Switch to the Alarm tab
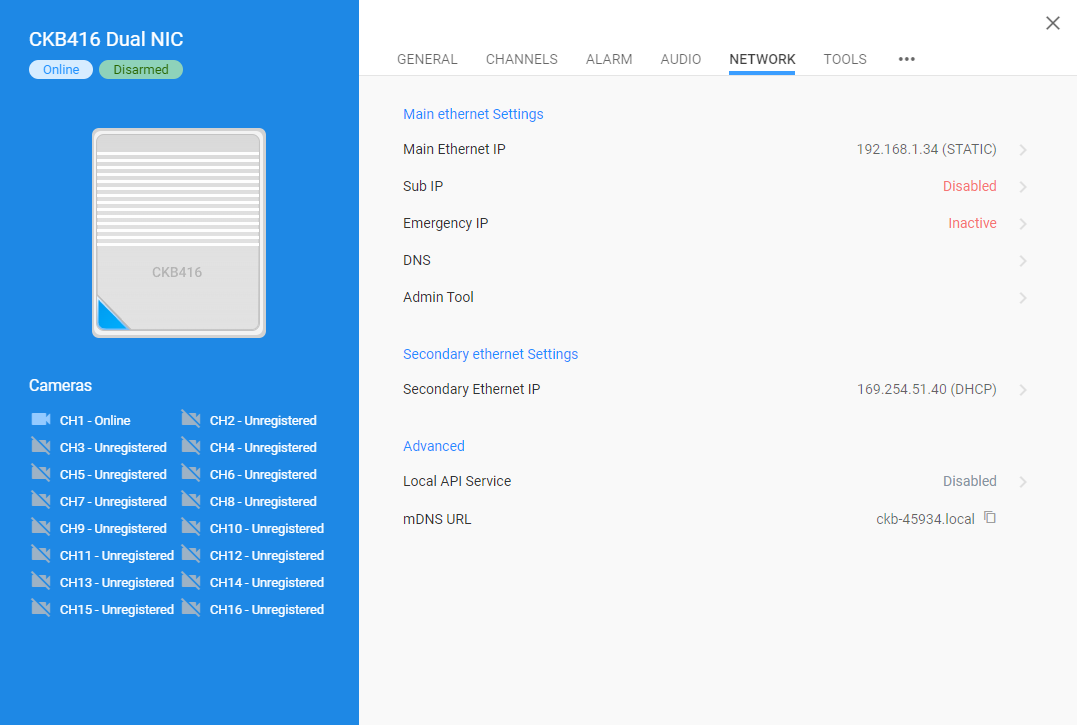This screenshot has height=725, width=1077. tap(609, 59)
